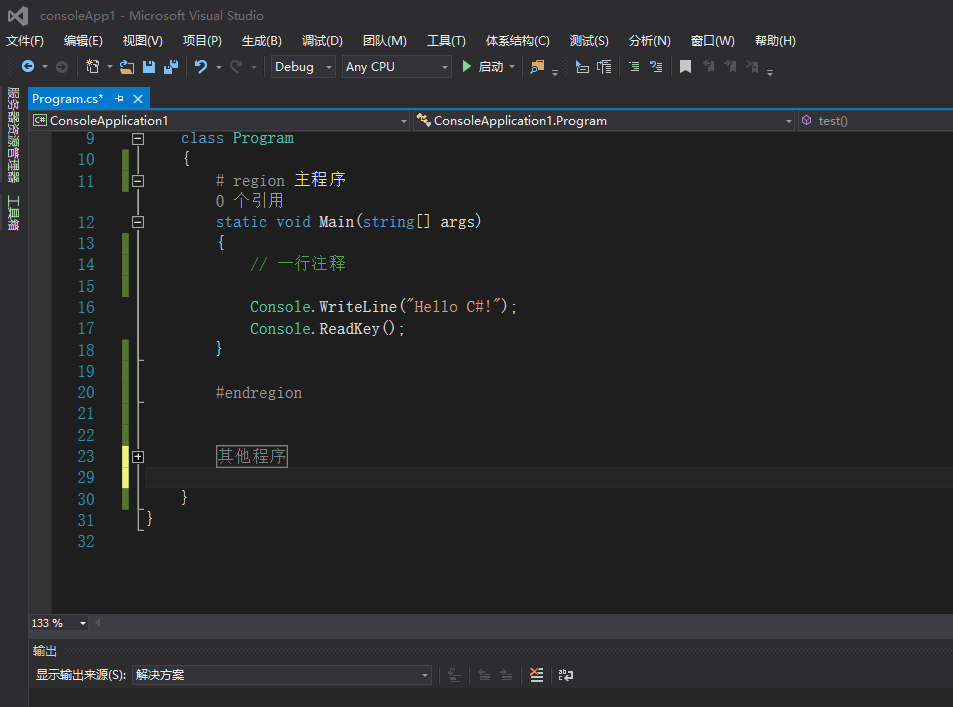Screen dimensions: 953x707
Task: Pin the Program.cs tab
Action: [119, 98]
